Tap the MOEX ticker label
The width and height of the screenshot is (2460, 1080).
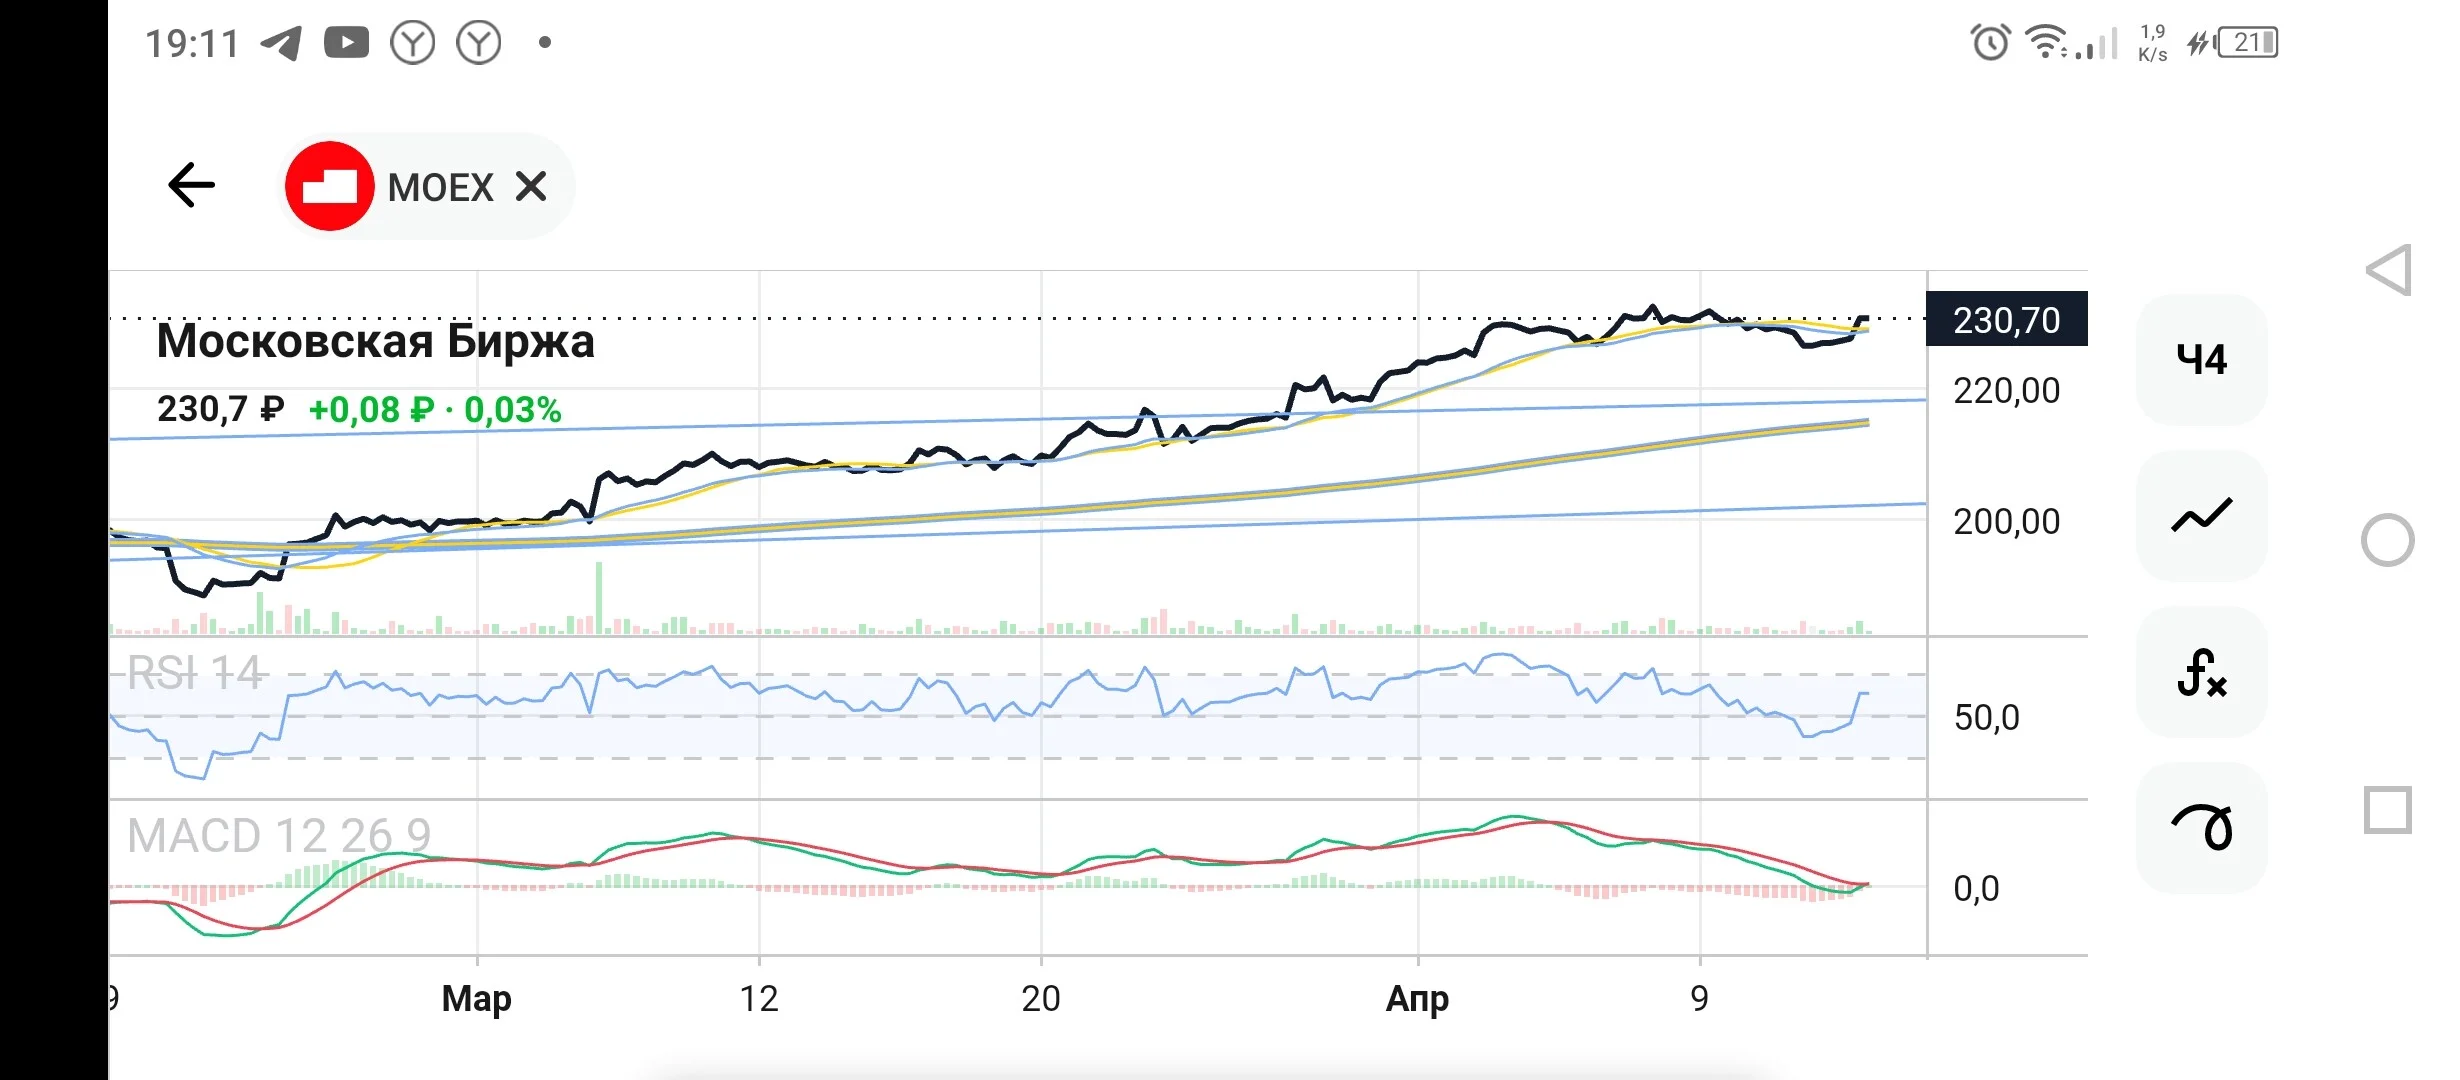(440, 187)
